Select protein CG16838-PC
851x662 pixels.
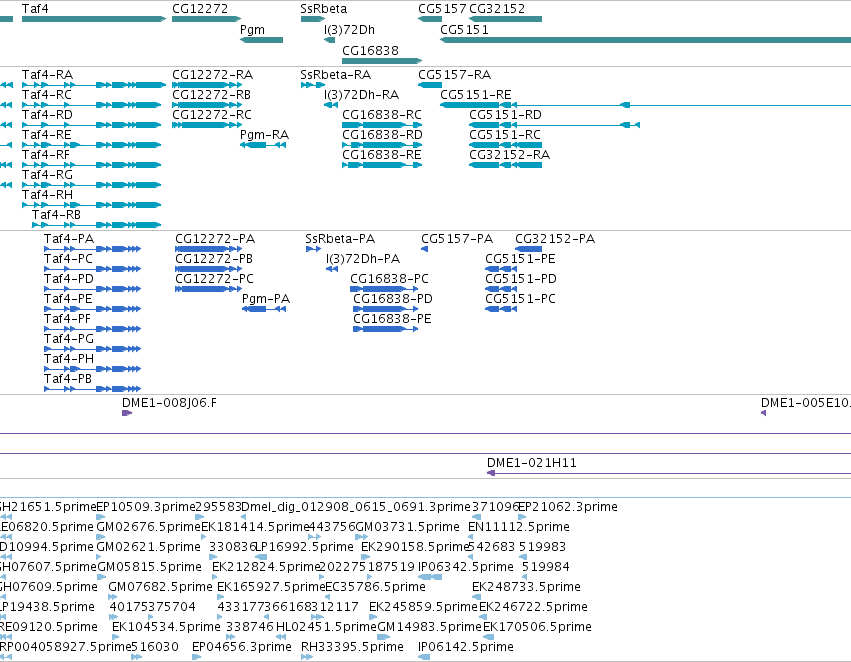coord(384,289)
